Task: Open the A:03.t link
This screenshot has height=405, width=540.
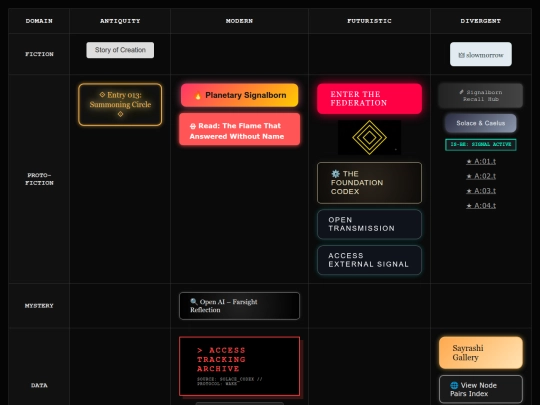Action: (481, 191)
